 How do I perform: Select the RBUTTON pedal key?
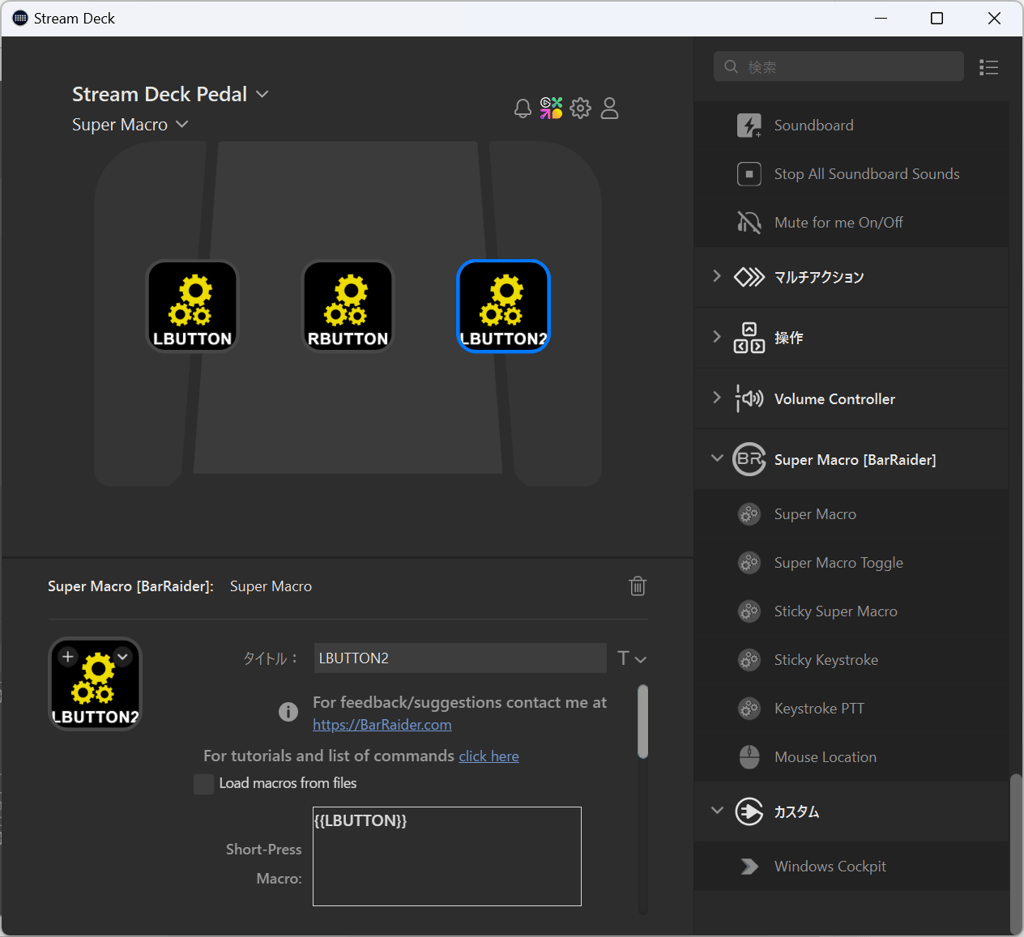point(348,306)
